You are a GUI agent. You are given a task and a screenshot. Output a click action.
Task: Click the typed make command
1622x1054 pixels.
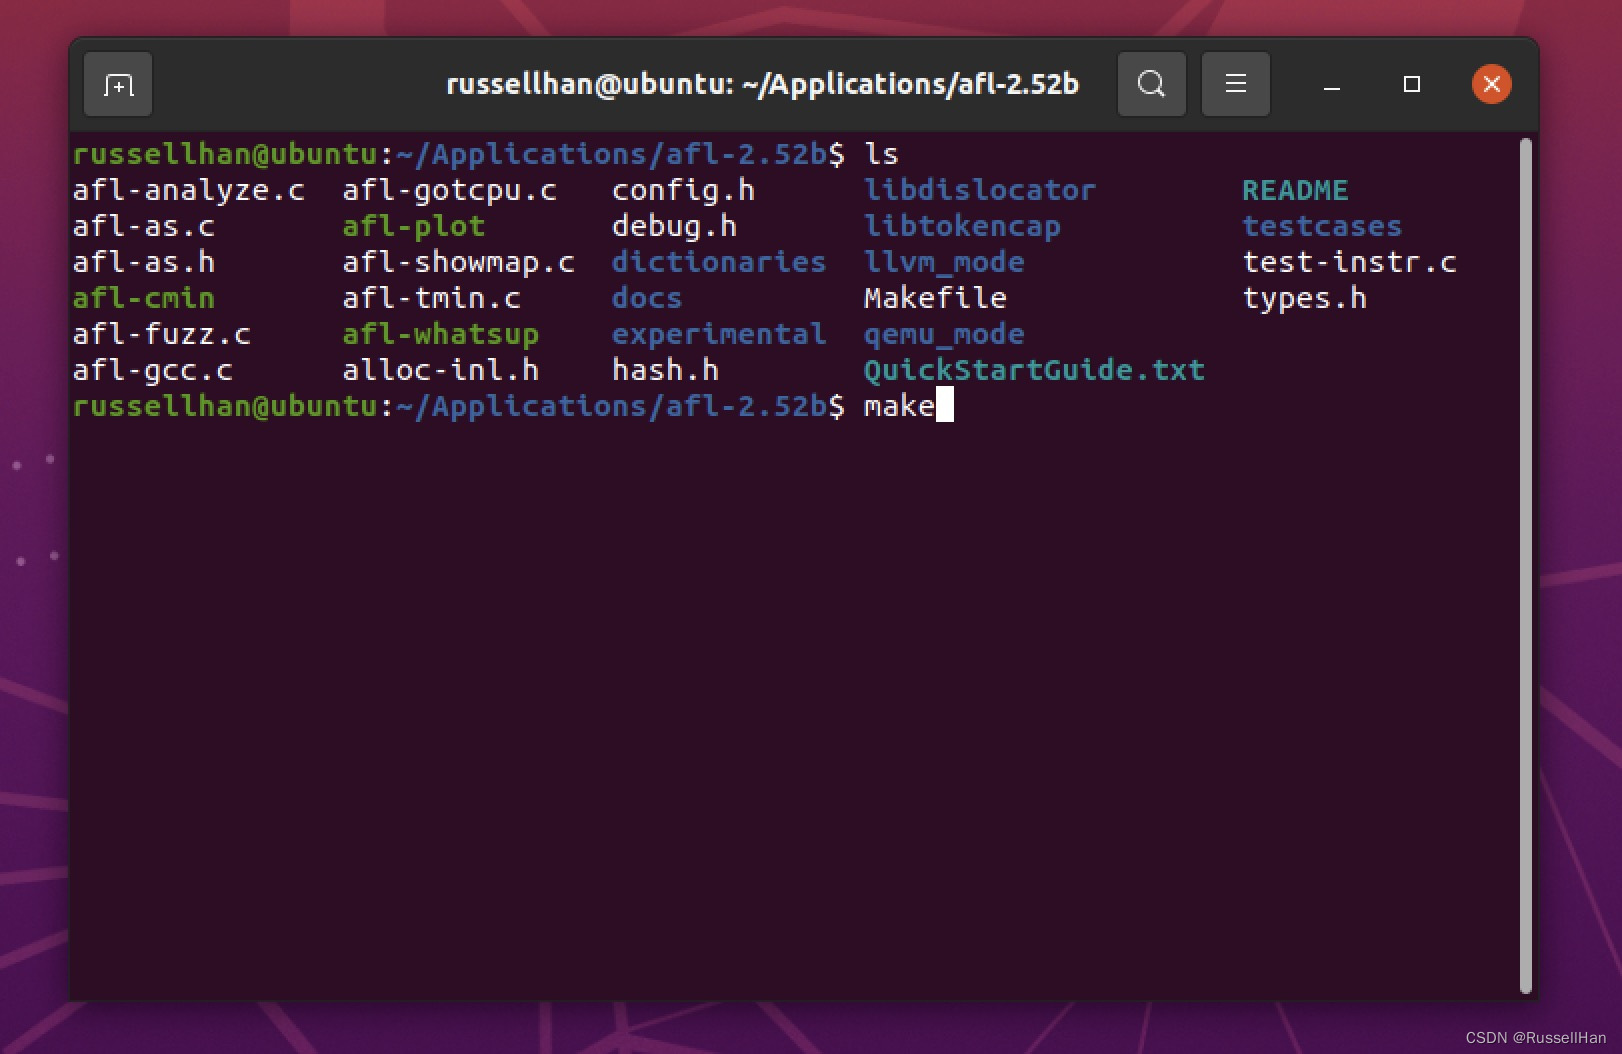tap(899, 407)
